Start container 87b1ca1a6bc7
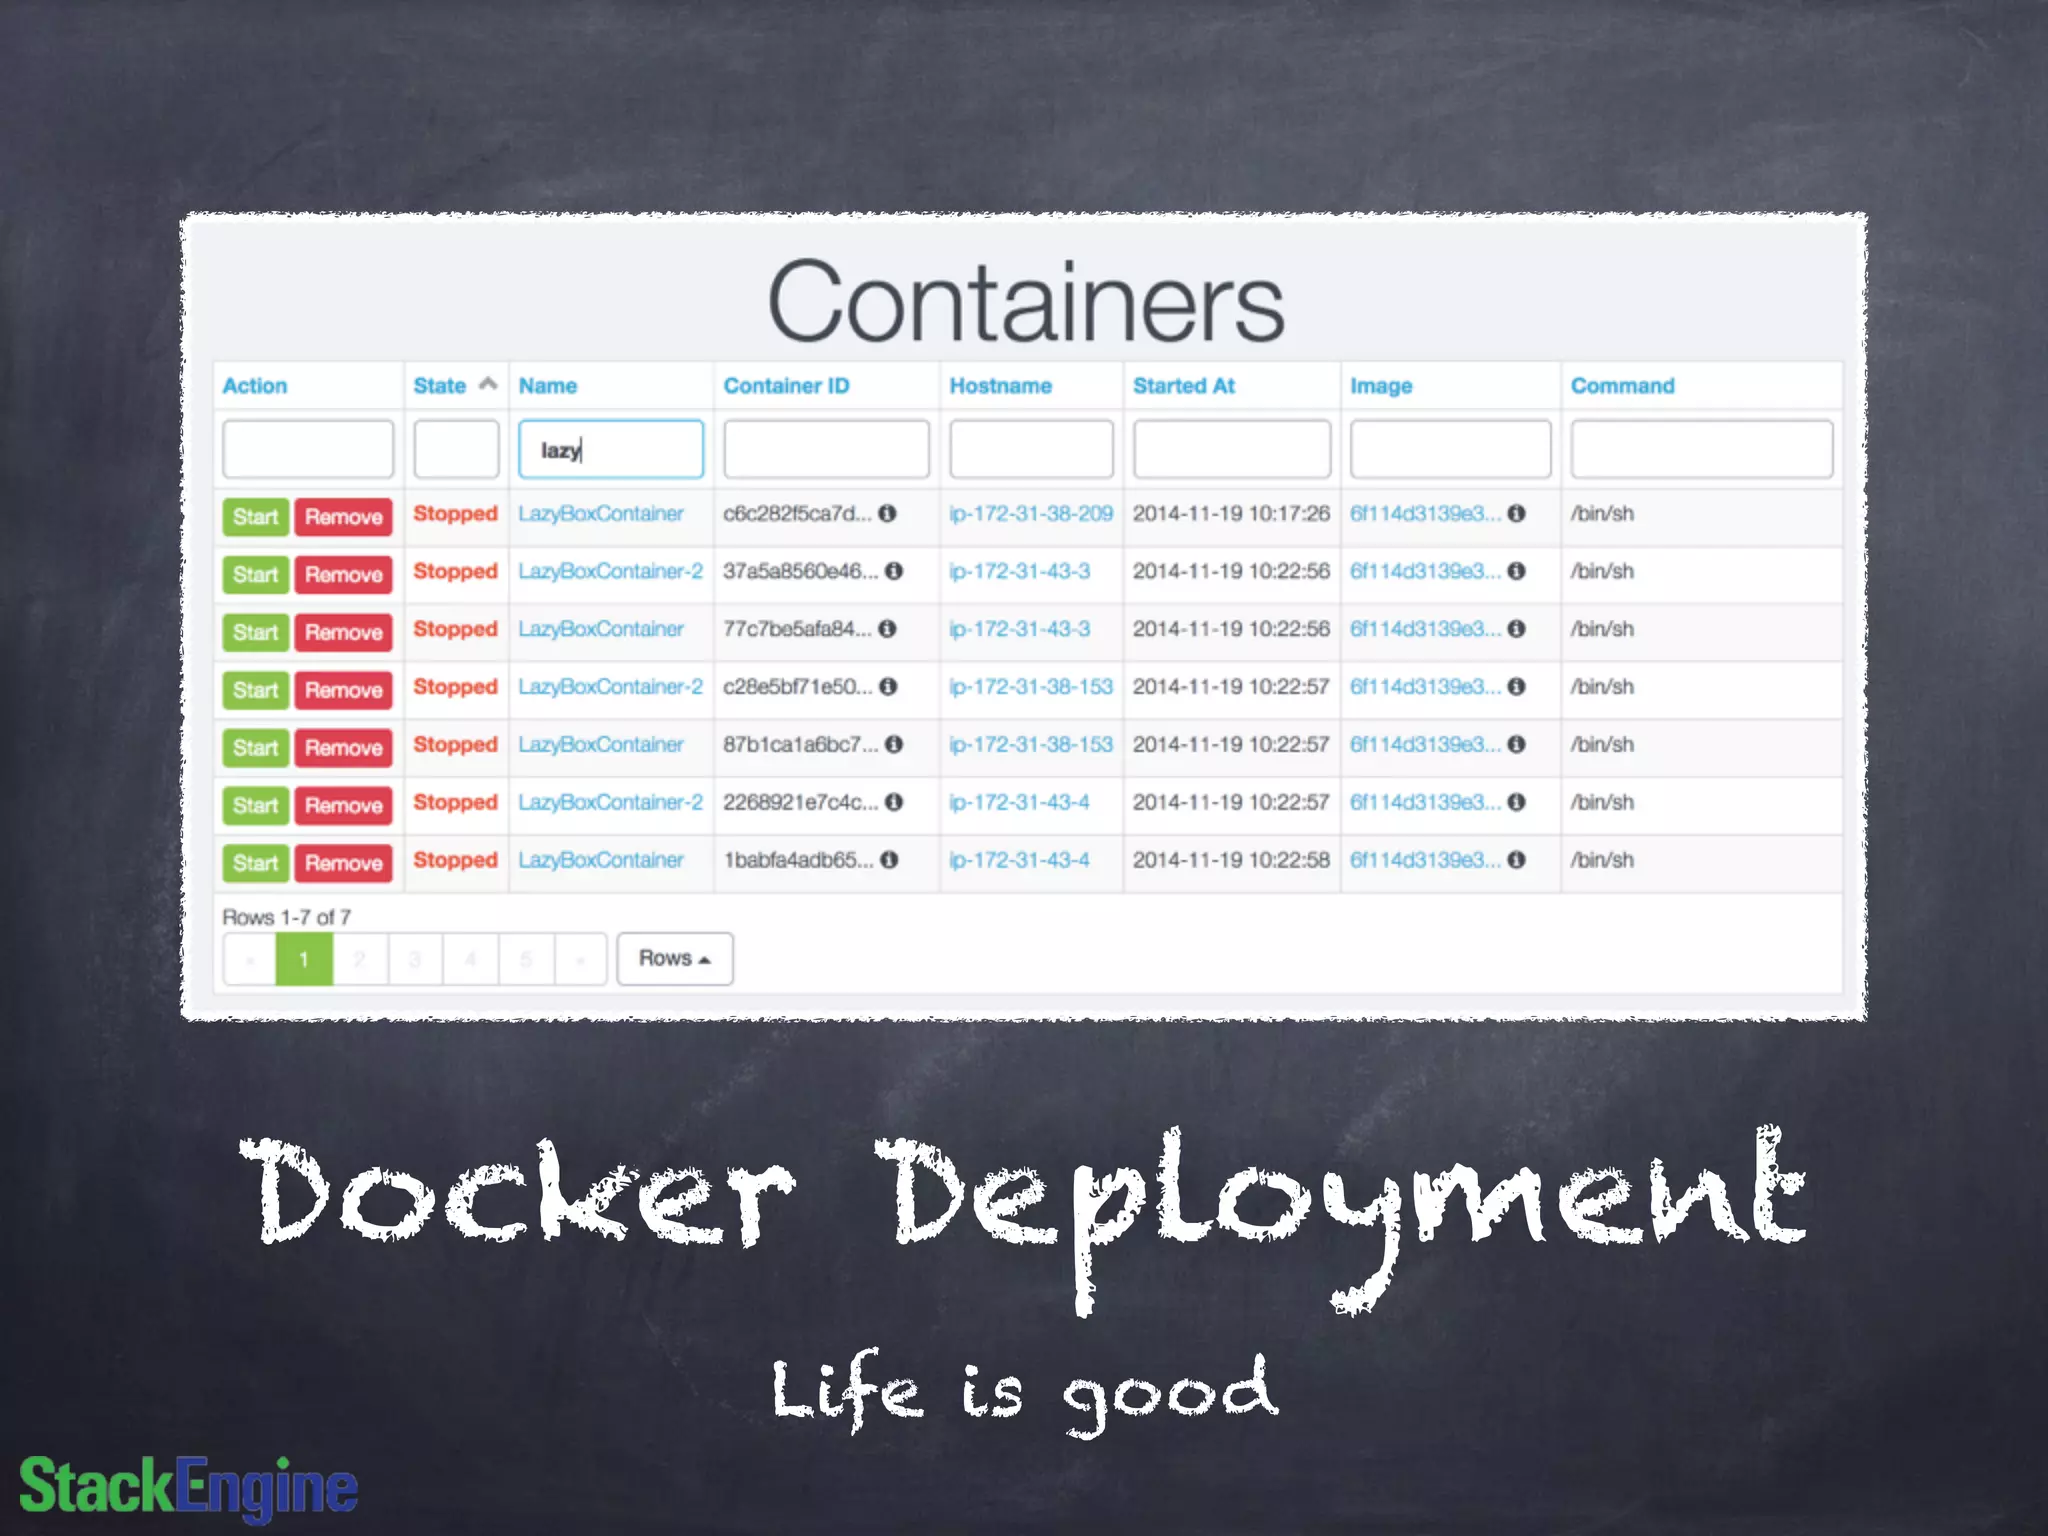Viewport: 2048px width, 1536px height. point(256,748)
